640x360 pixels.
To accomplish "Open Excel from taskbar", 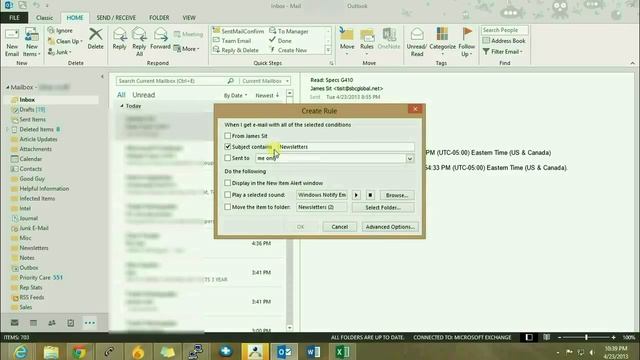I will click(x=342, y=352).
